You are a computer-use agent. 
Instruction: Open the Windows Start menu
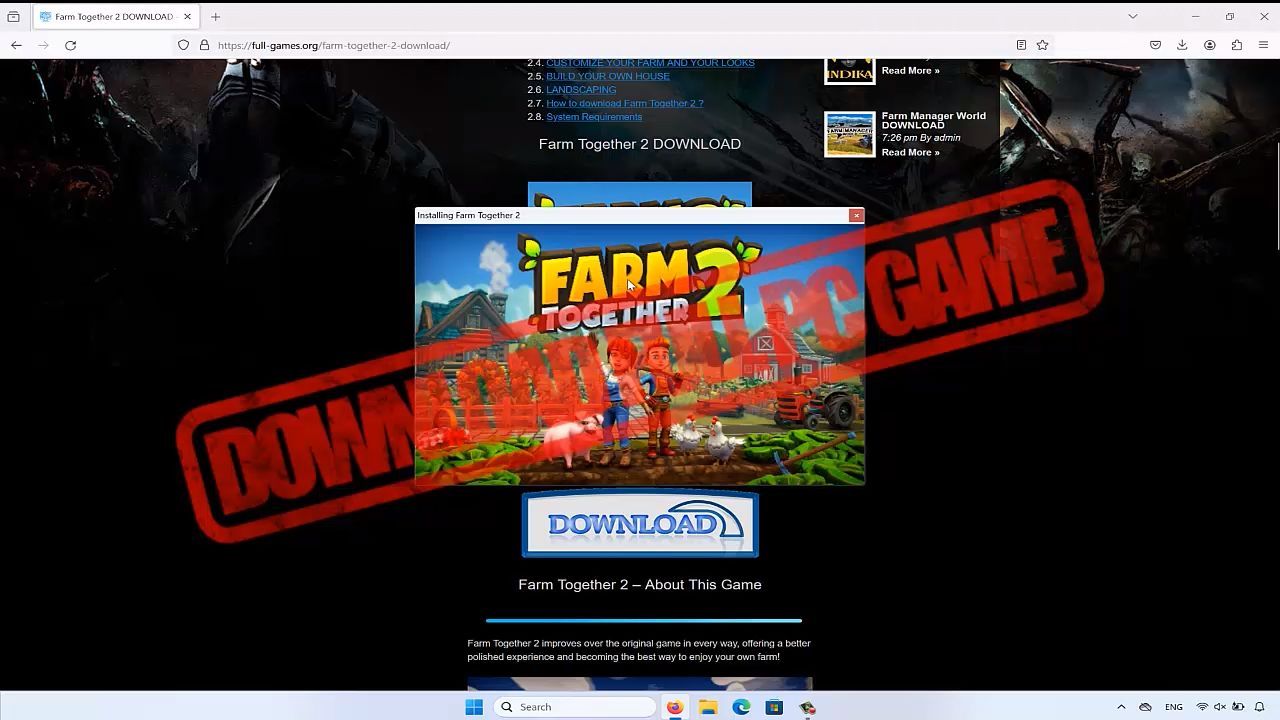(474, 707)
